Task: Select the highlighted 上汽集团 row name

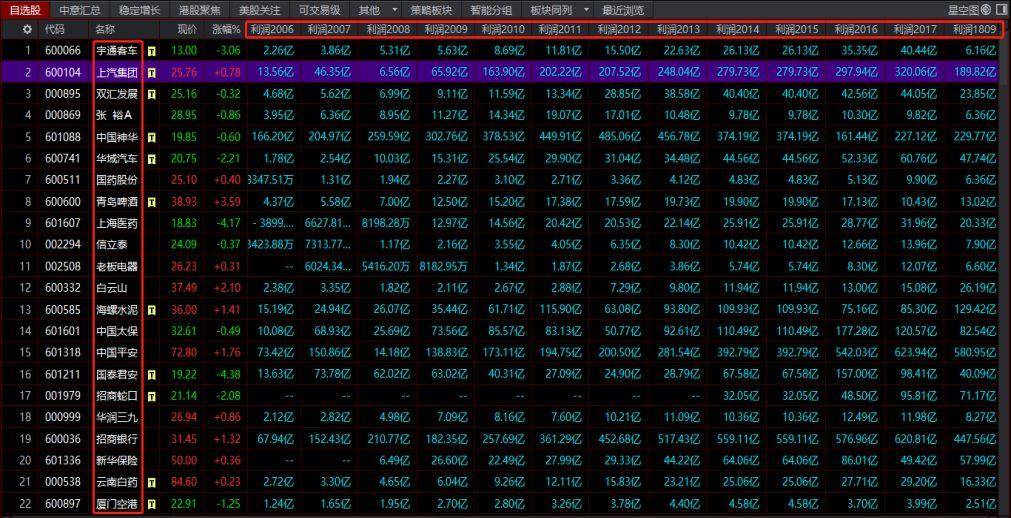Action: coord(117,72)
